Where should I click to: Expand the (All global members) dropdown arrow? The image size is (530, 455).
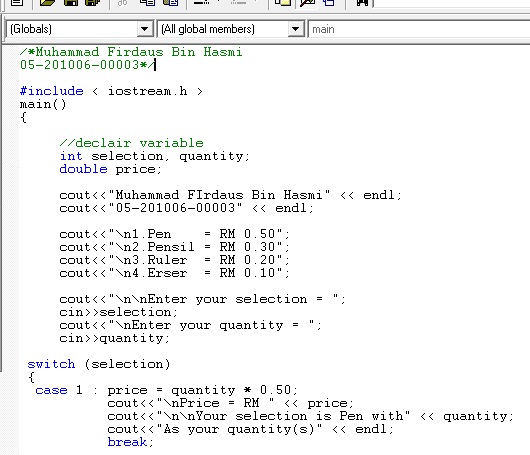[295, 29]
